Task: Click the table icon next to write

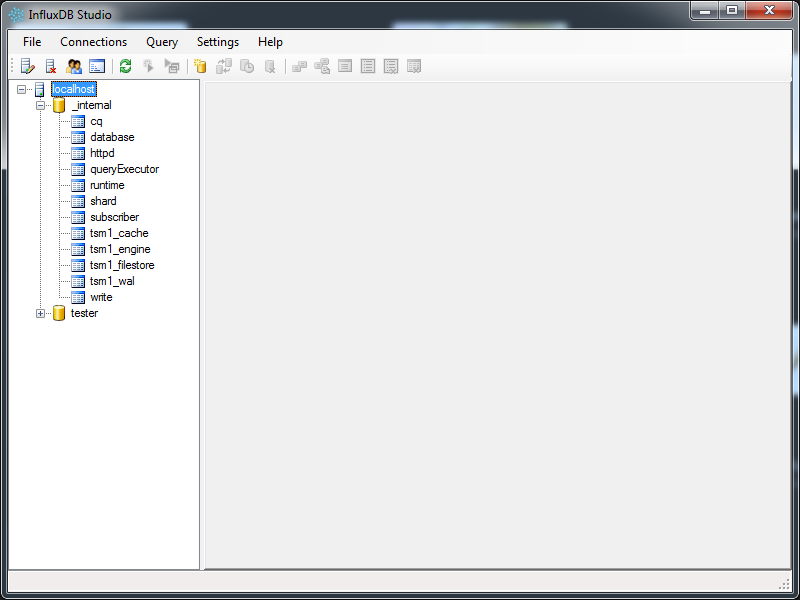Action: coord(78,297)
